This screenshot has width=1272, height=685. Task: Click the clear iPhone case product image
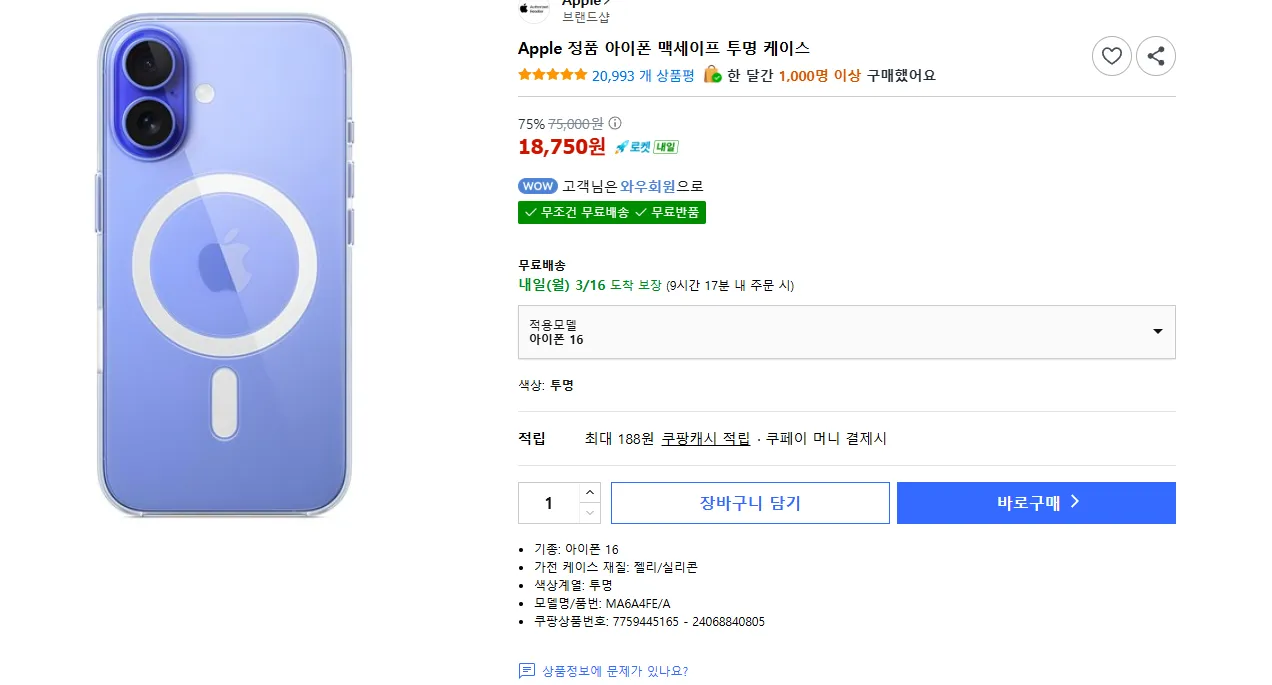225,266
